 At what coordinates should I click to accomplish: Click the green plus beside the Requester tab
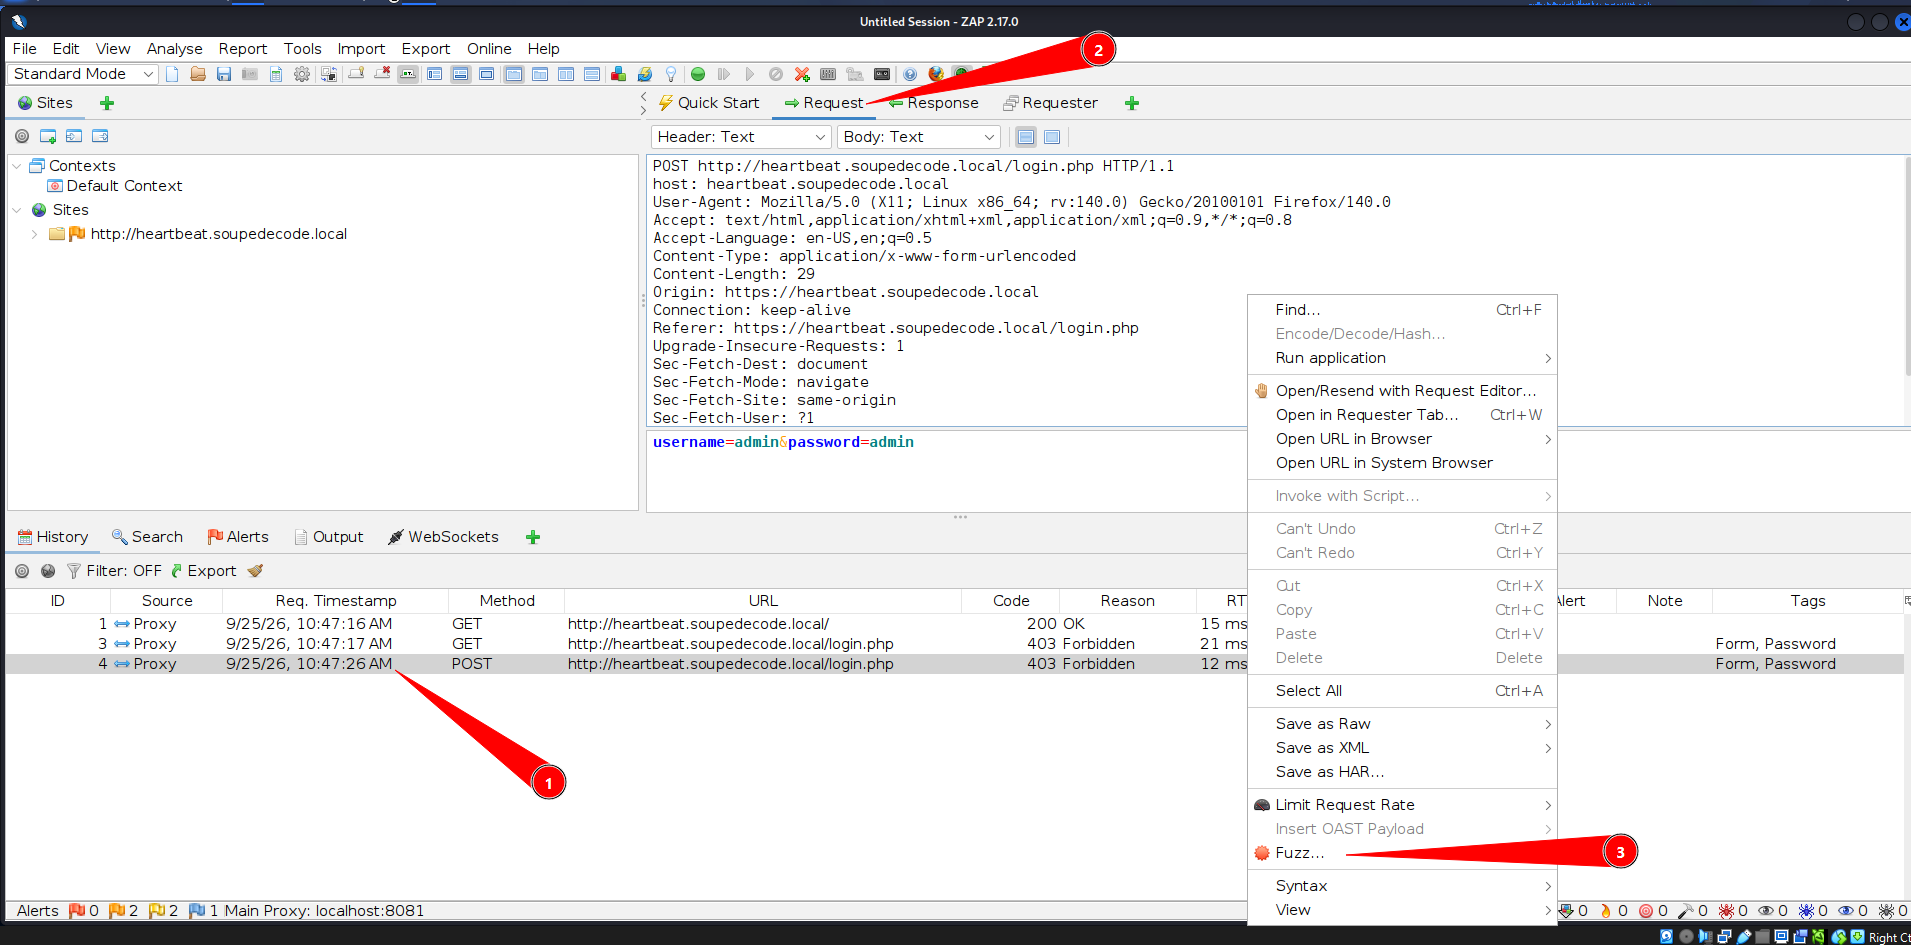(x=1132, y=103)
